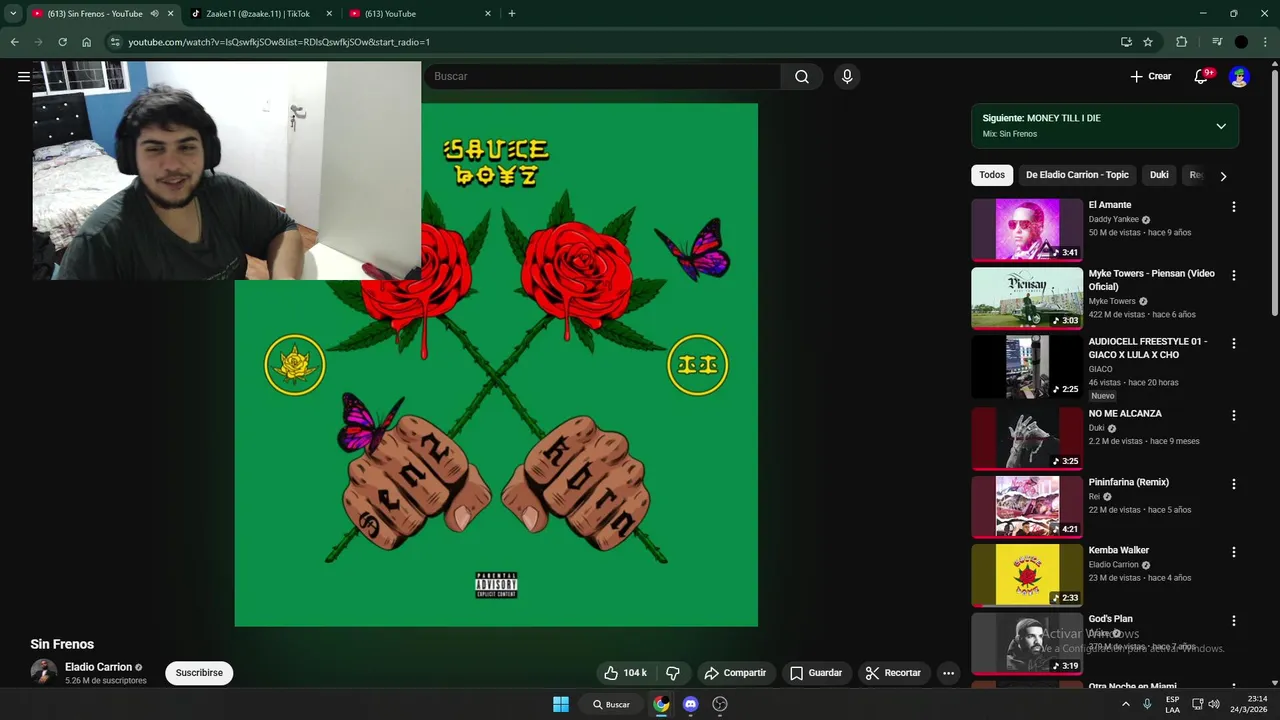Open a new browser tab
Viewport: 1280px width, 720px height.
point(512,14)
